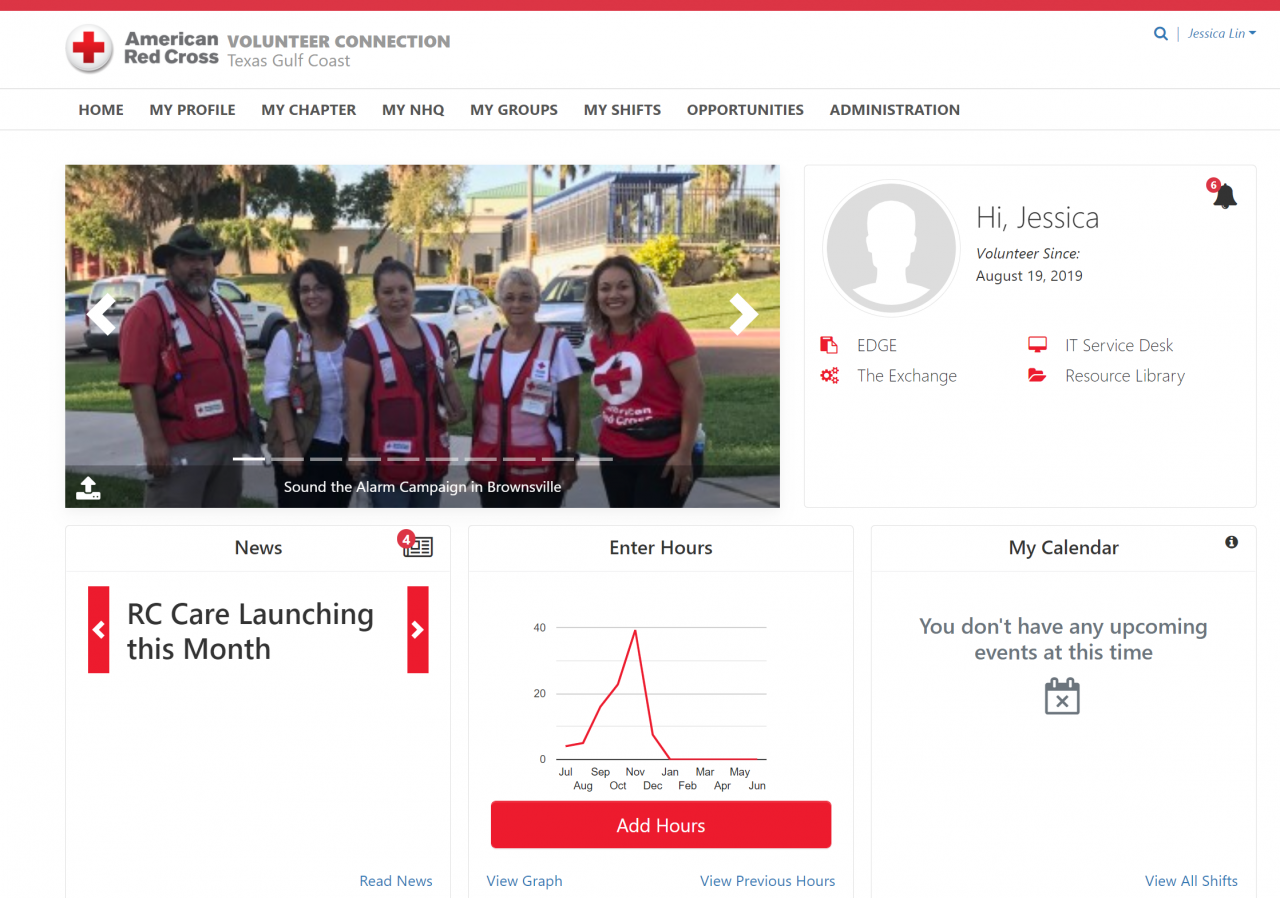Screen dimensions: 1280x898
Task: Click the IT Service Desk monitor icon
Action: [1037, 345]
